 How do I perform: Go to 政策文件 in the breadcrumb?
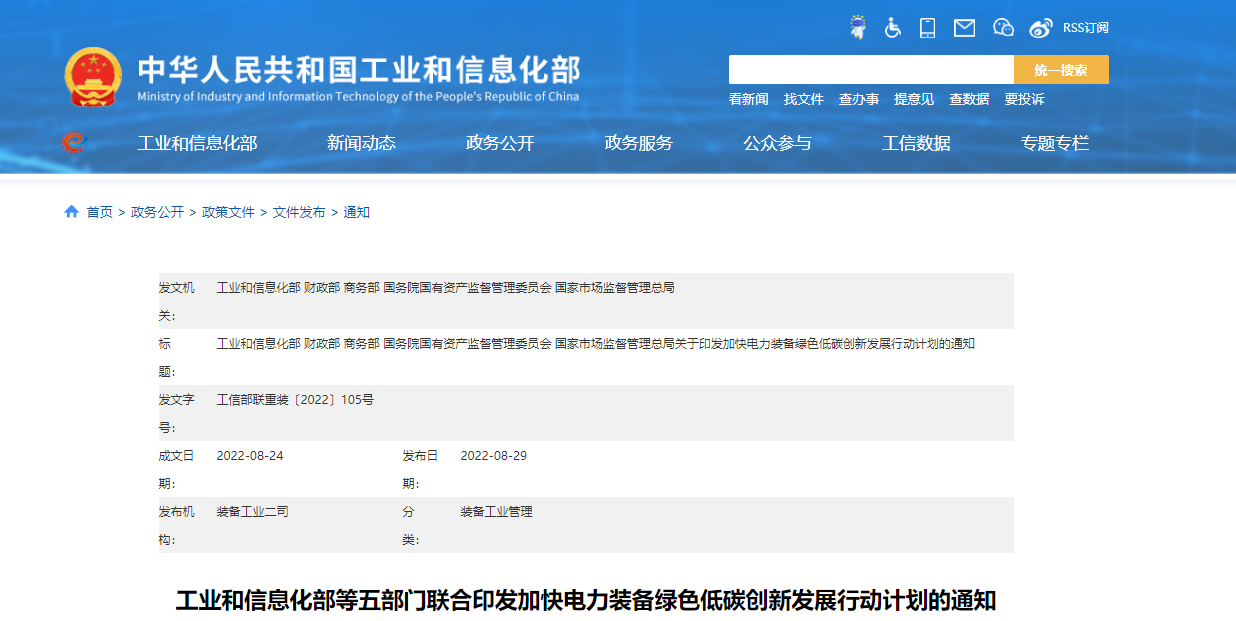pos(228,212)
